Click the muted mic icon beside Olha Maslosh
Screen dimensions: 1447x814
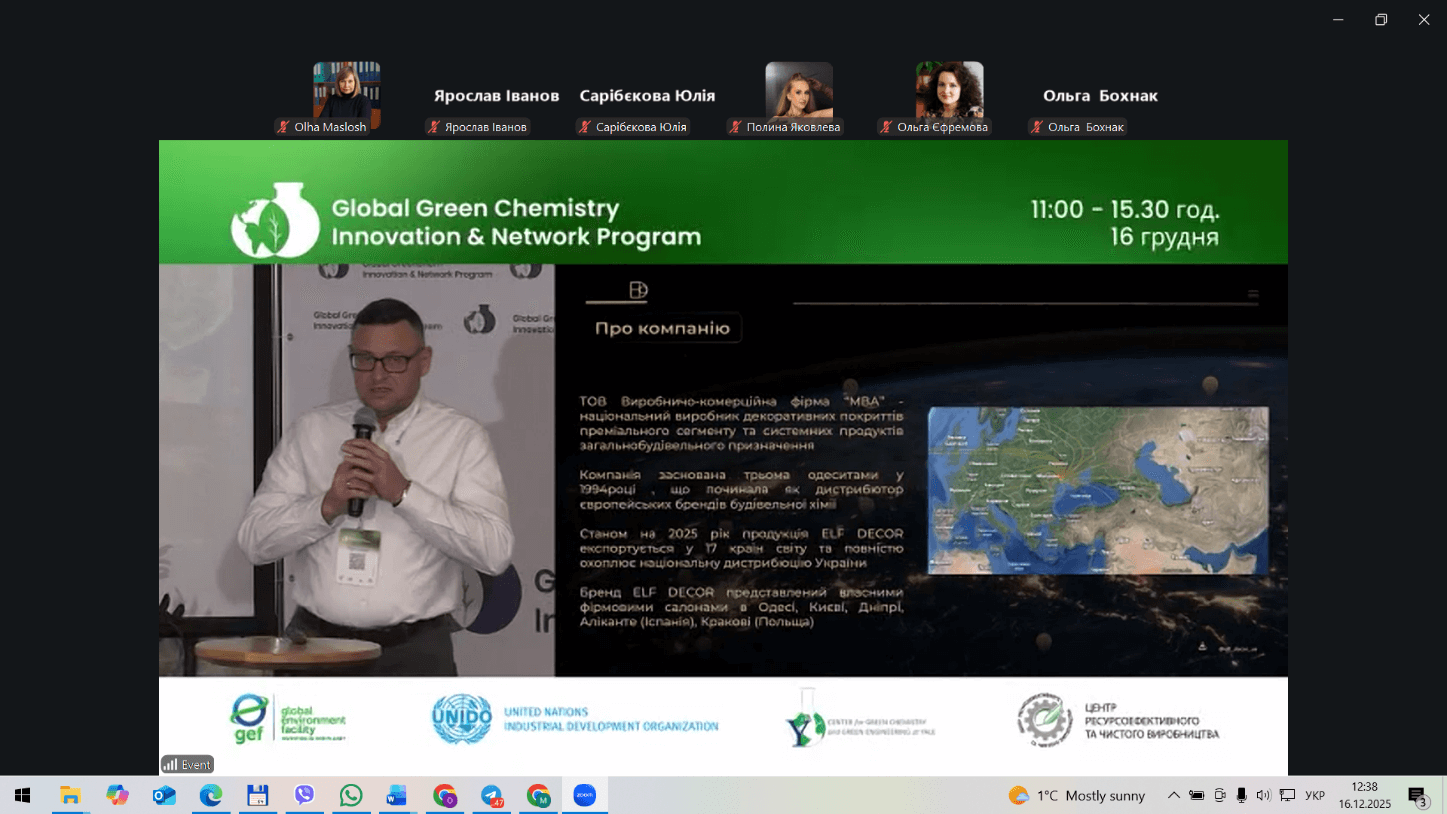(x=284, y=127)
